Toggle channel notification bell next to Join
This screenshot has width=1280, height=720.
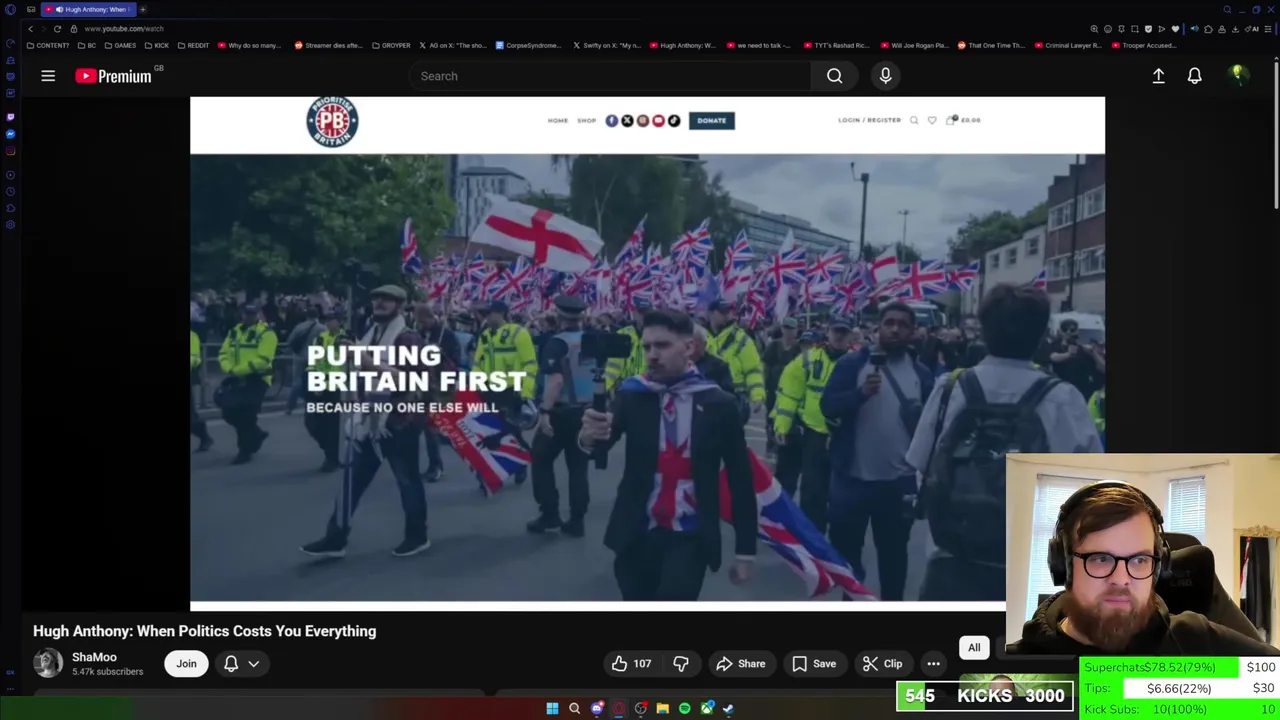[231, 664]
